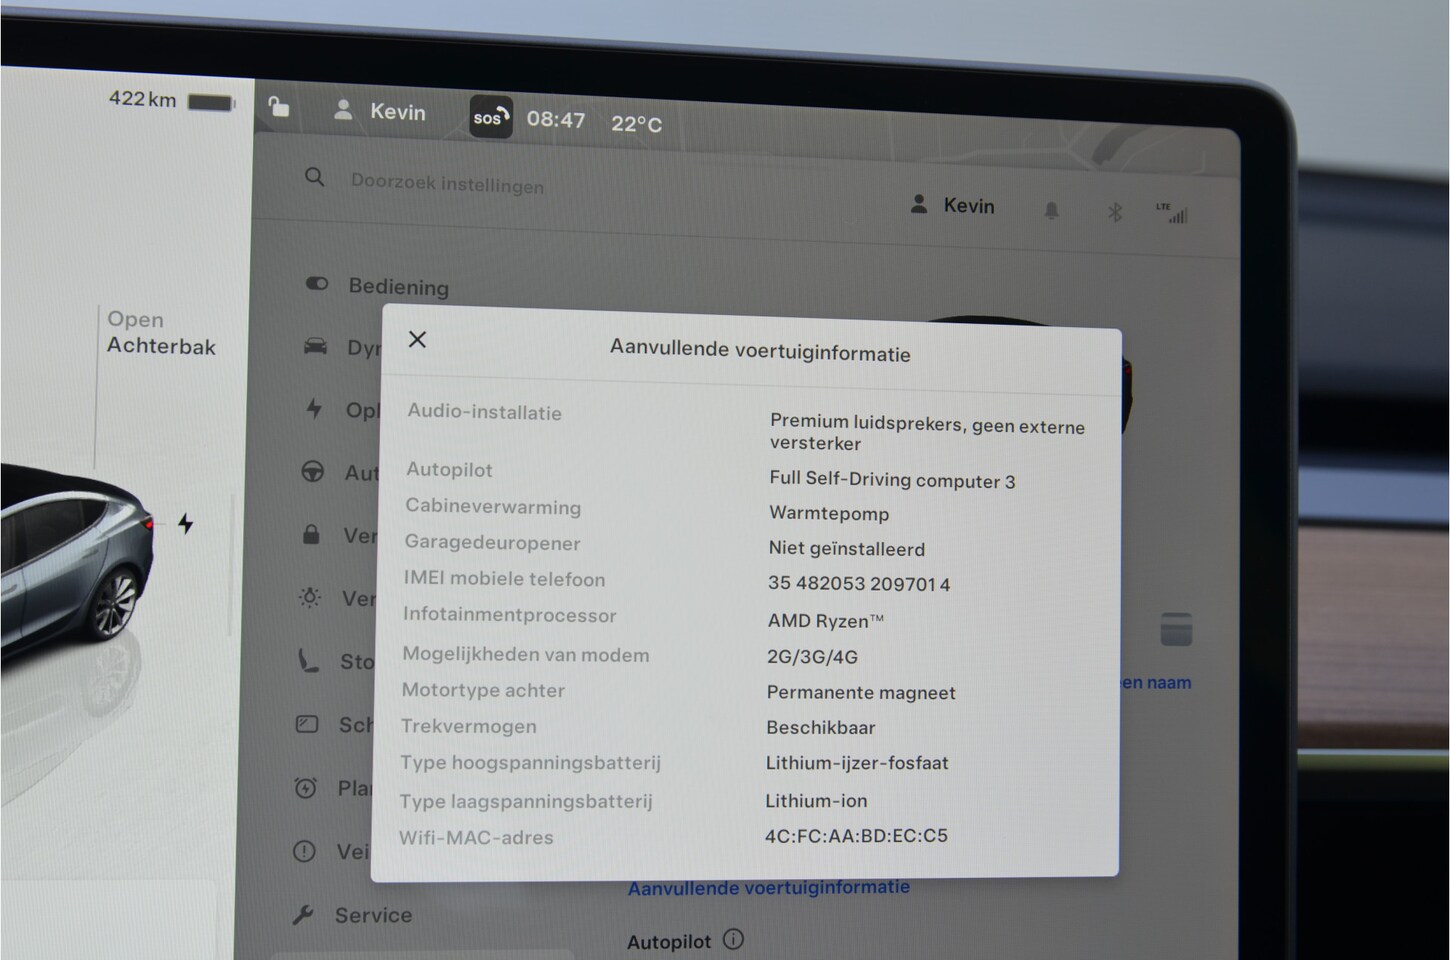Image resolution: width=1450 pixels, height=960 pixels.
Task: Select the 'Niet geïnstalleerd' value
Action: (847, 549)
